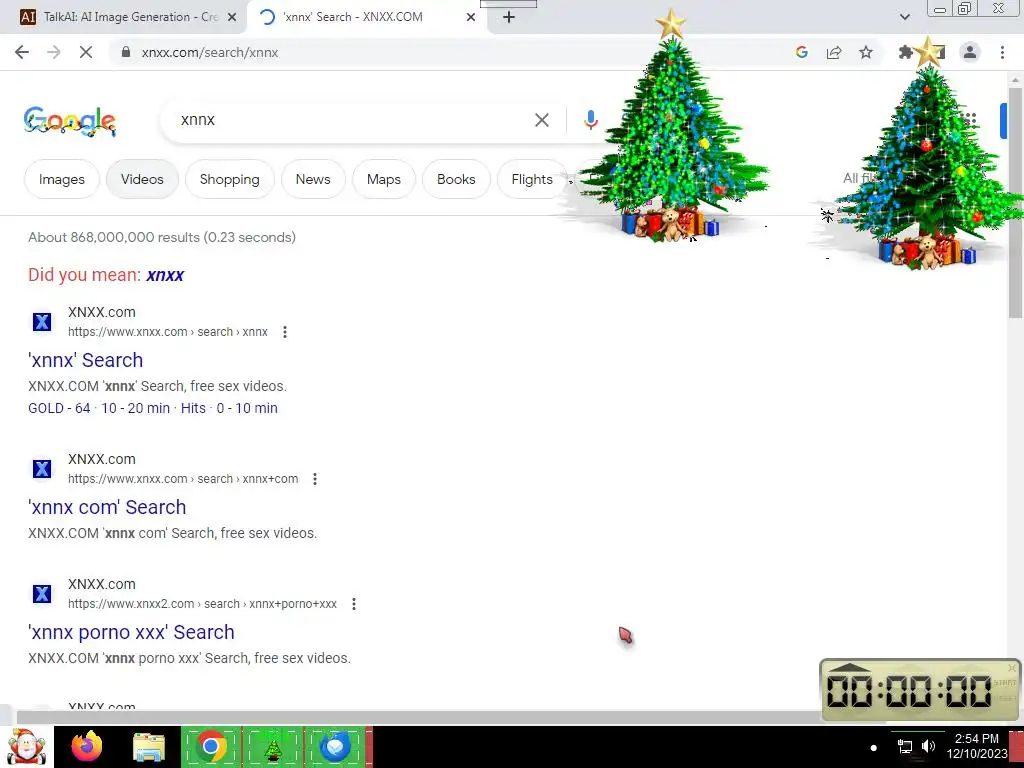This screenshot has width=1024, height=768.
Task: Filter results by Maps
Action: click(384, 179)
